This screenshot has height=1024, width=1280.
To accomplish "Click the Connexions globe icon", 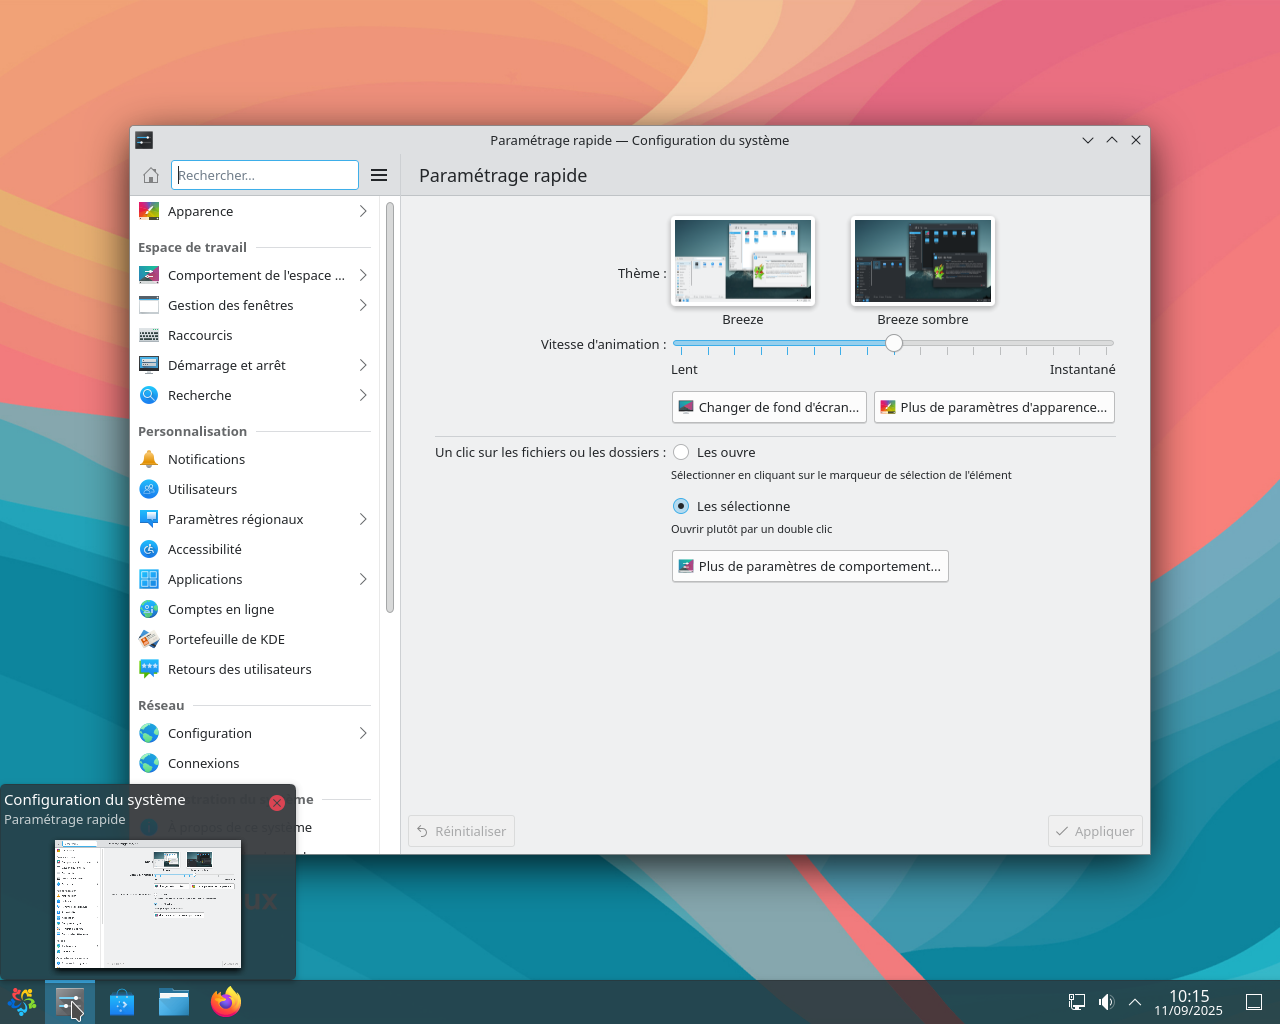I will pos(149,763).
